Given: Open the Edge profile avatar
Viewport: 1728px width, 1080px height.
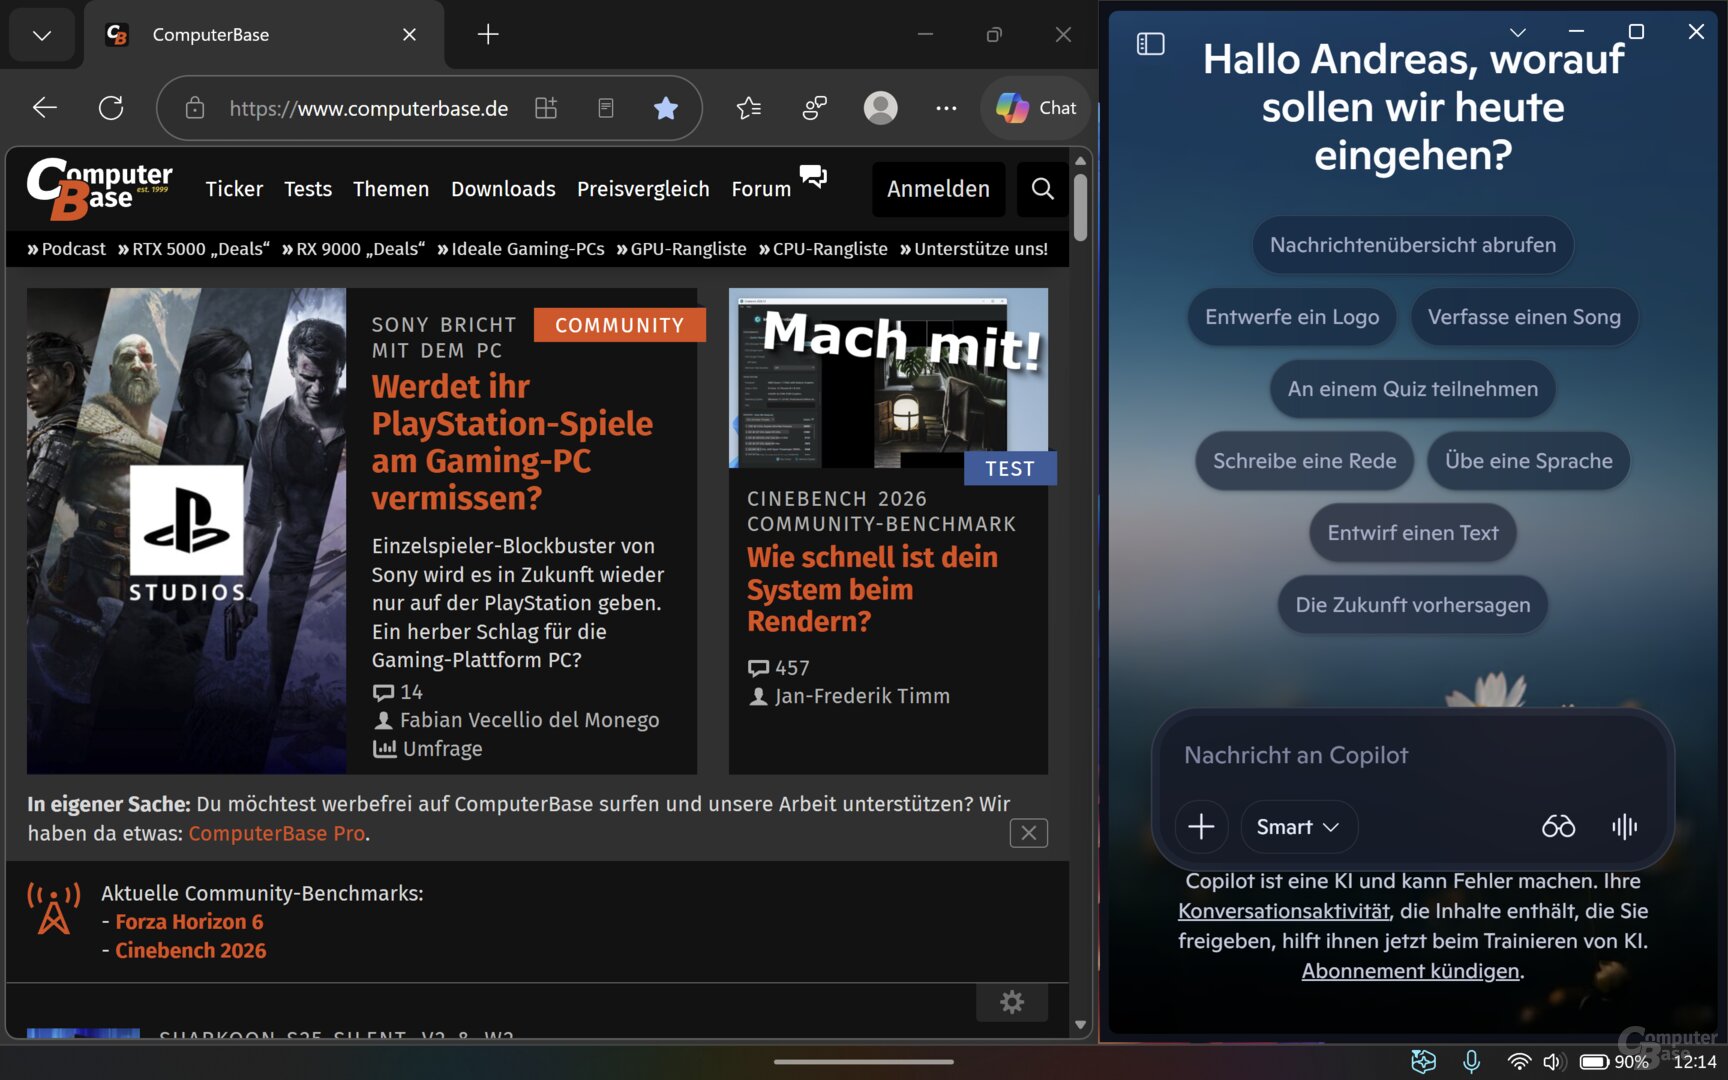Looking at the screenshot, I should (880, 108).
